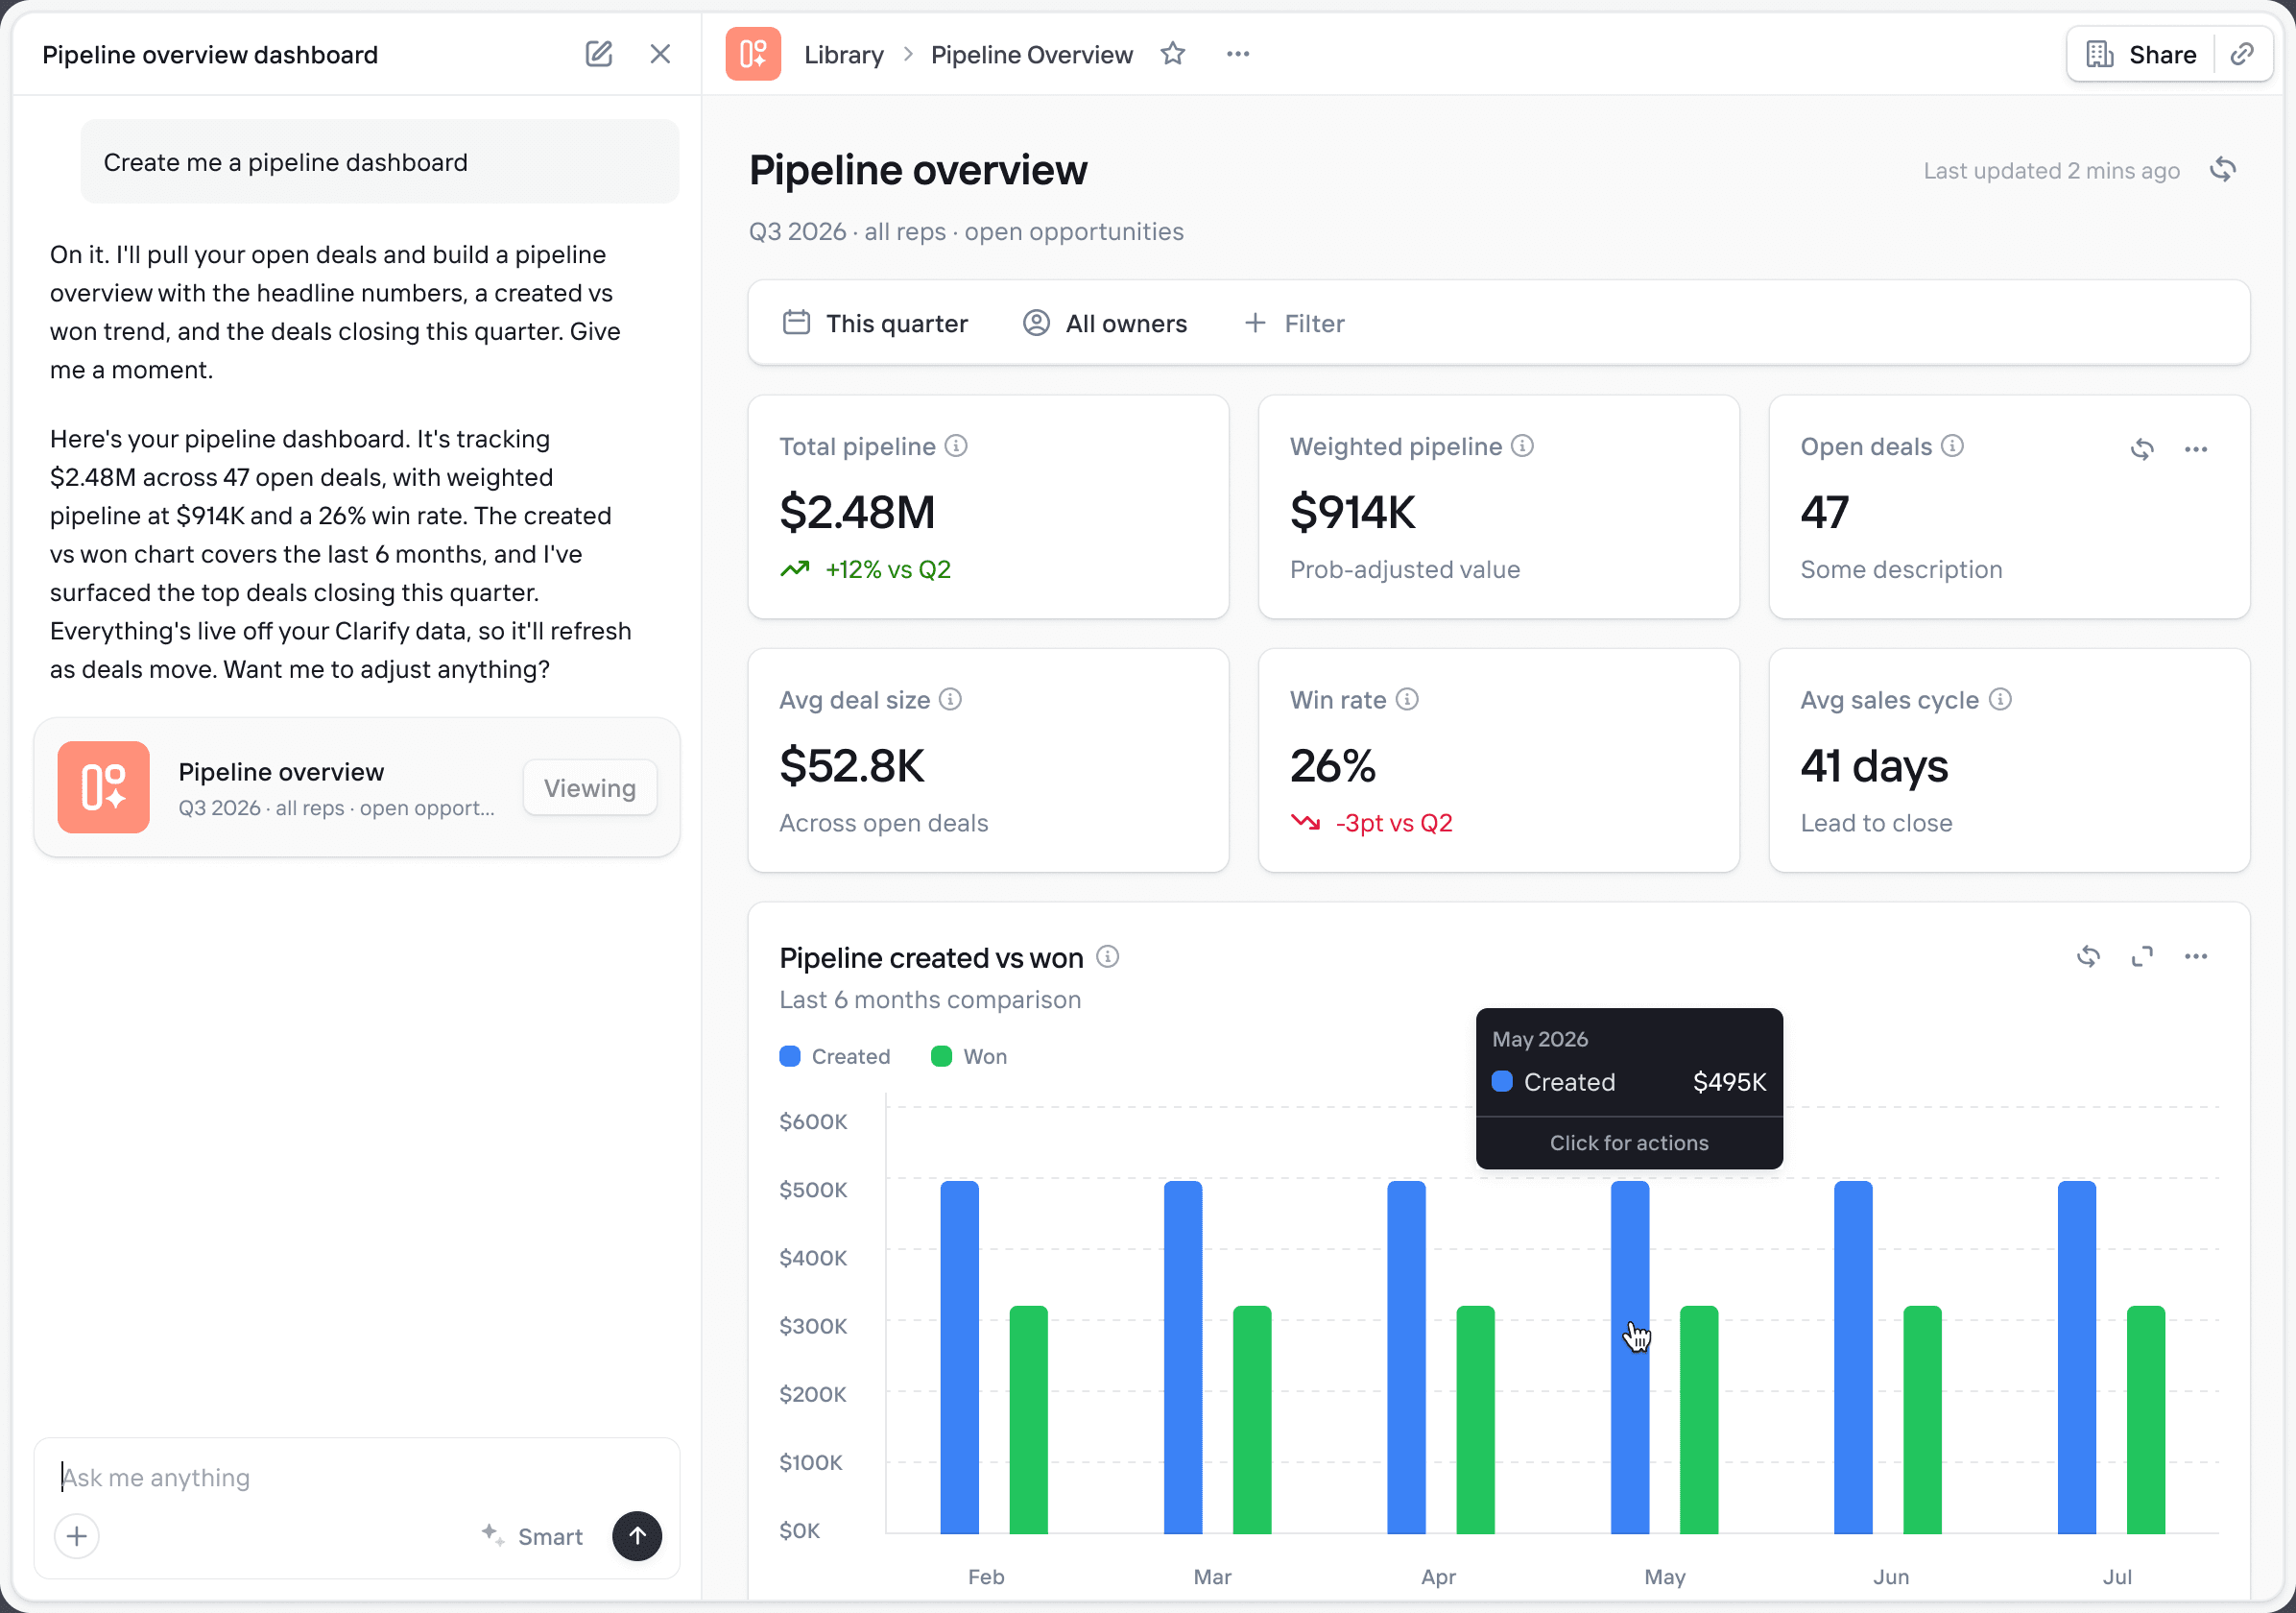Click the $2.48M total pipeline value
The height and width of the screenshot is (1613, 2296).
(857, 513)
